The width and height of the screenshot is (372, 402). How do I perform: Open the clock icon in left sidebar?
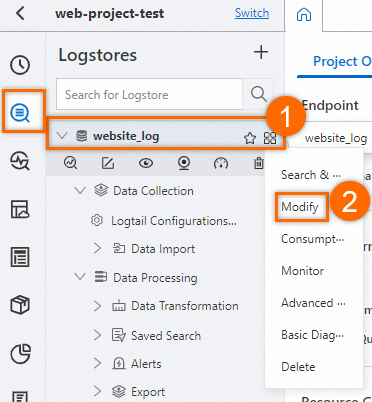tap(20, 65)
